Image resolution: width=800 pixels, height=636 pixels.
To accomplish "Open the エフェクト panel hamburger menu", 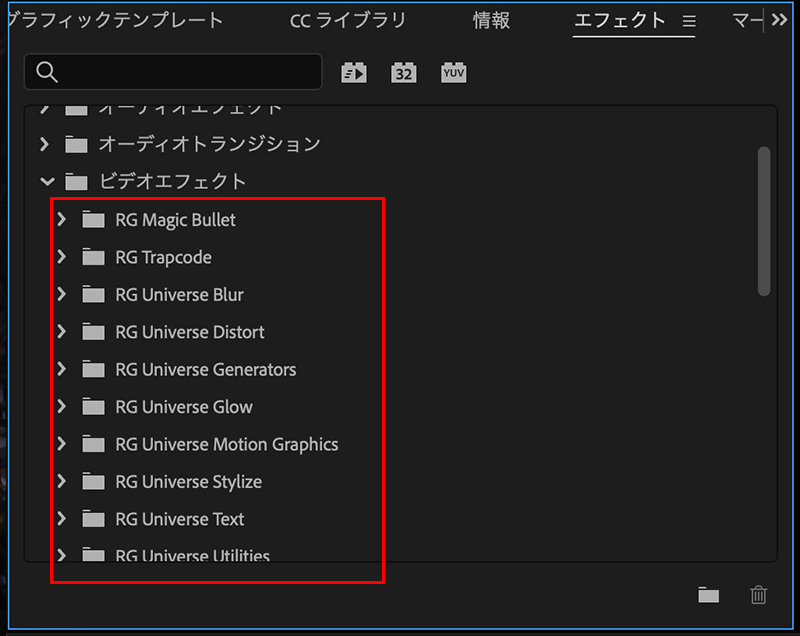I will 688,21.
